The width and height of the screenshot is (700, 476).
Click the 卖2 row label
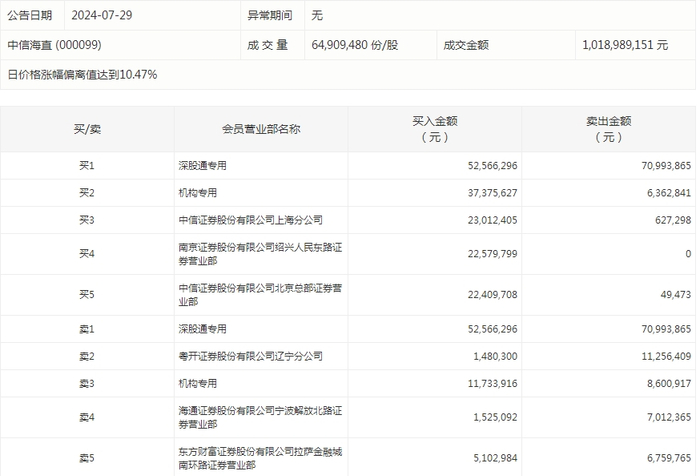coord(87,356)
